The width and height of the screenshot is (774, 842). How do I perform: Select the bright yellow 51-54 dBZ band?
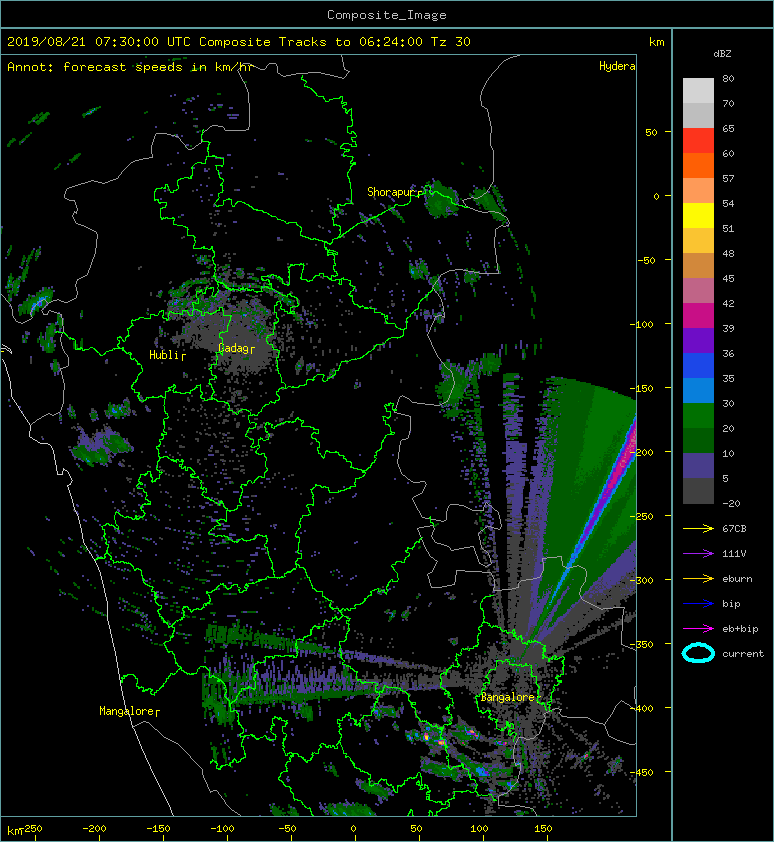click(698, 216)
